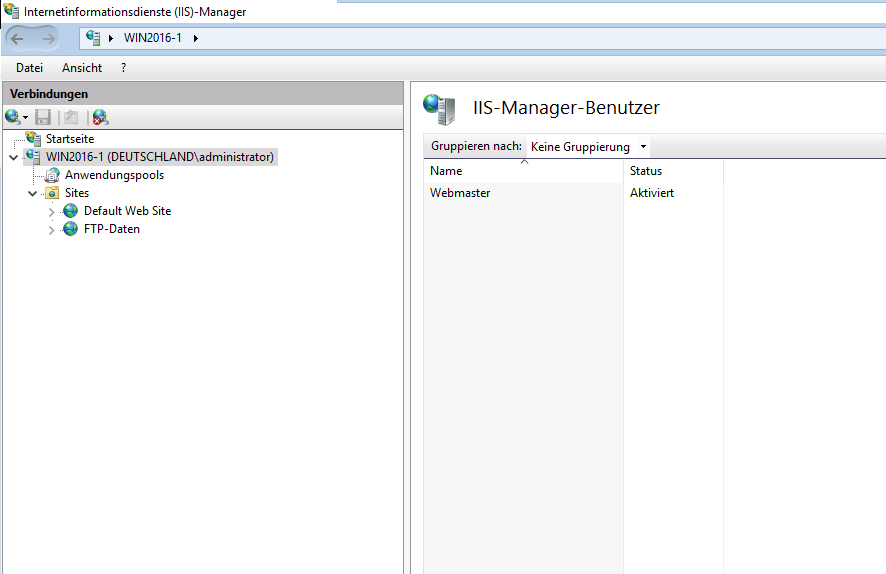Screen dimensions: 886x574
Task: Expand the FTP-Daten site node
Action: click(x=51, y=229)
